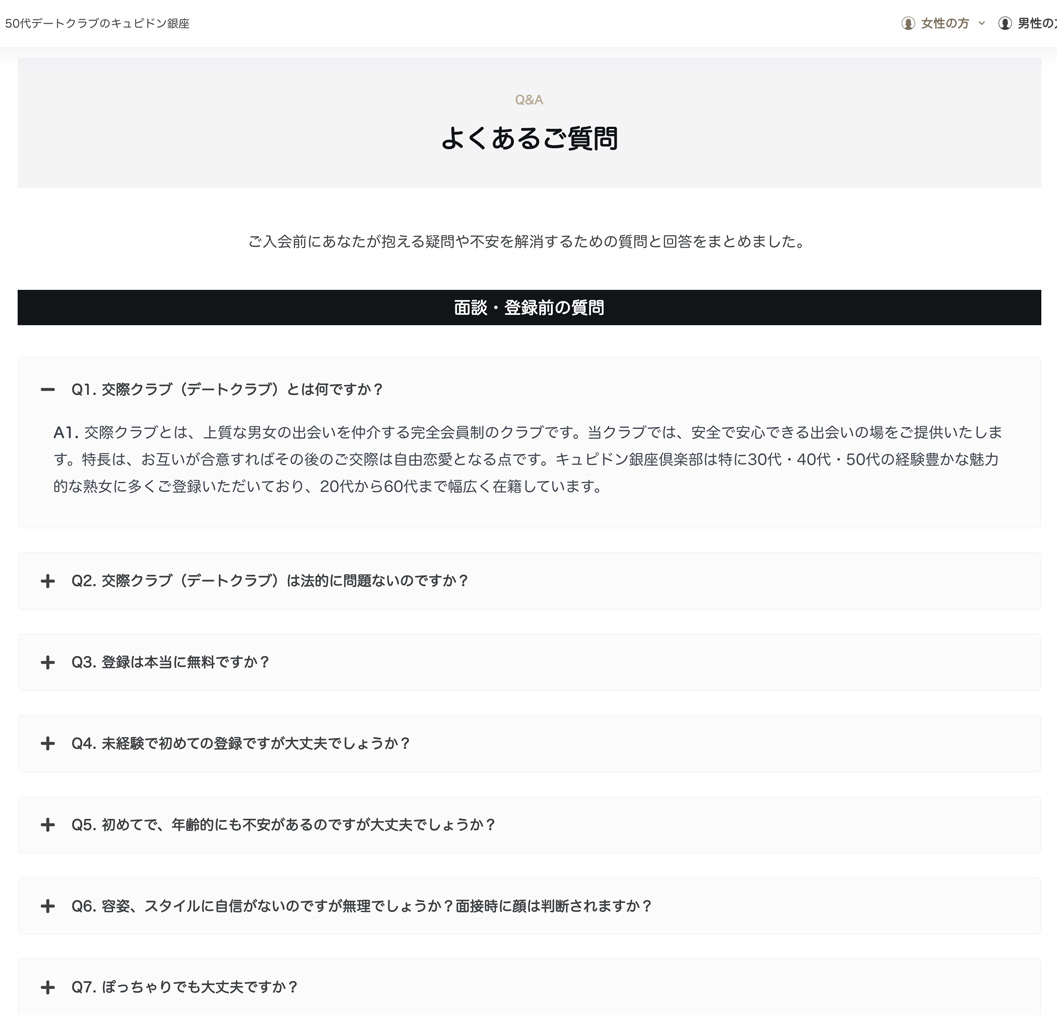Click the plus icon beside Q6
Screen dimensions: 1057x1015
[x=47, y=906]
